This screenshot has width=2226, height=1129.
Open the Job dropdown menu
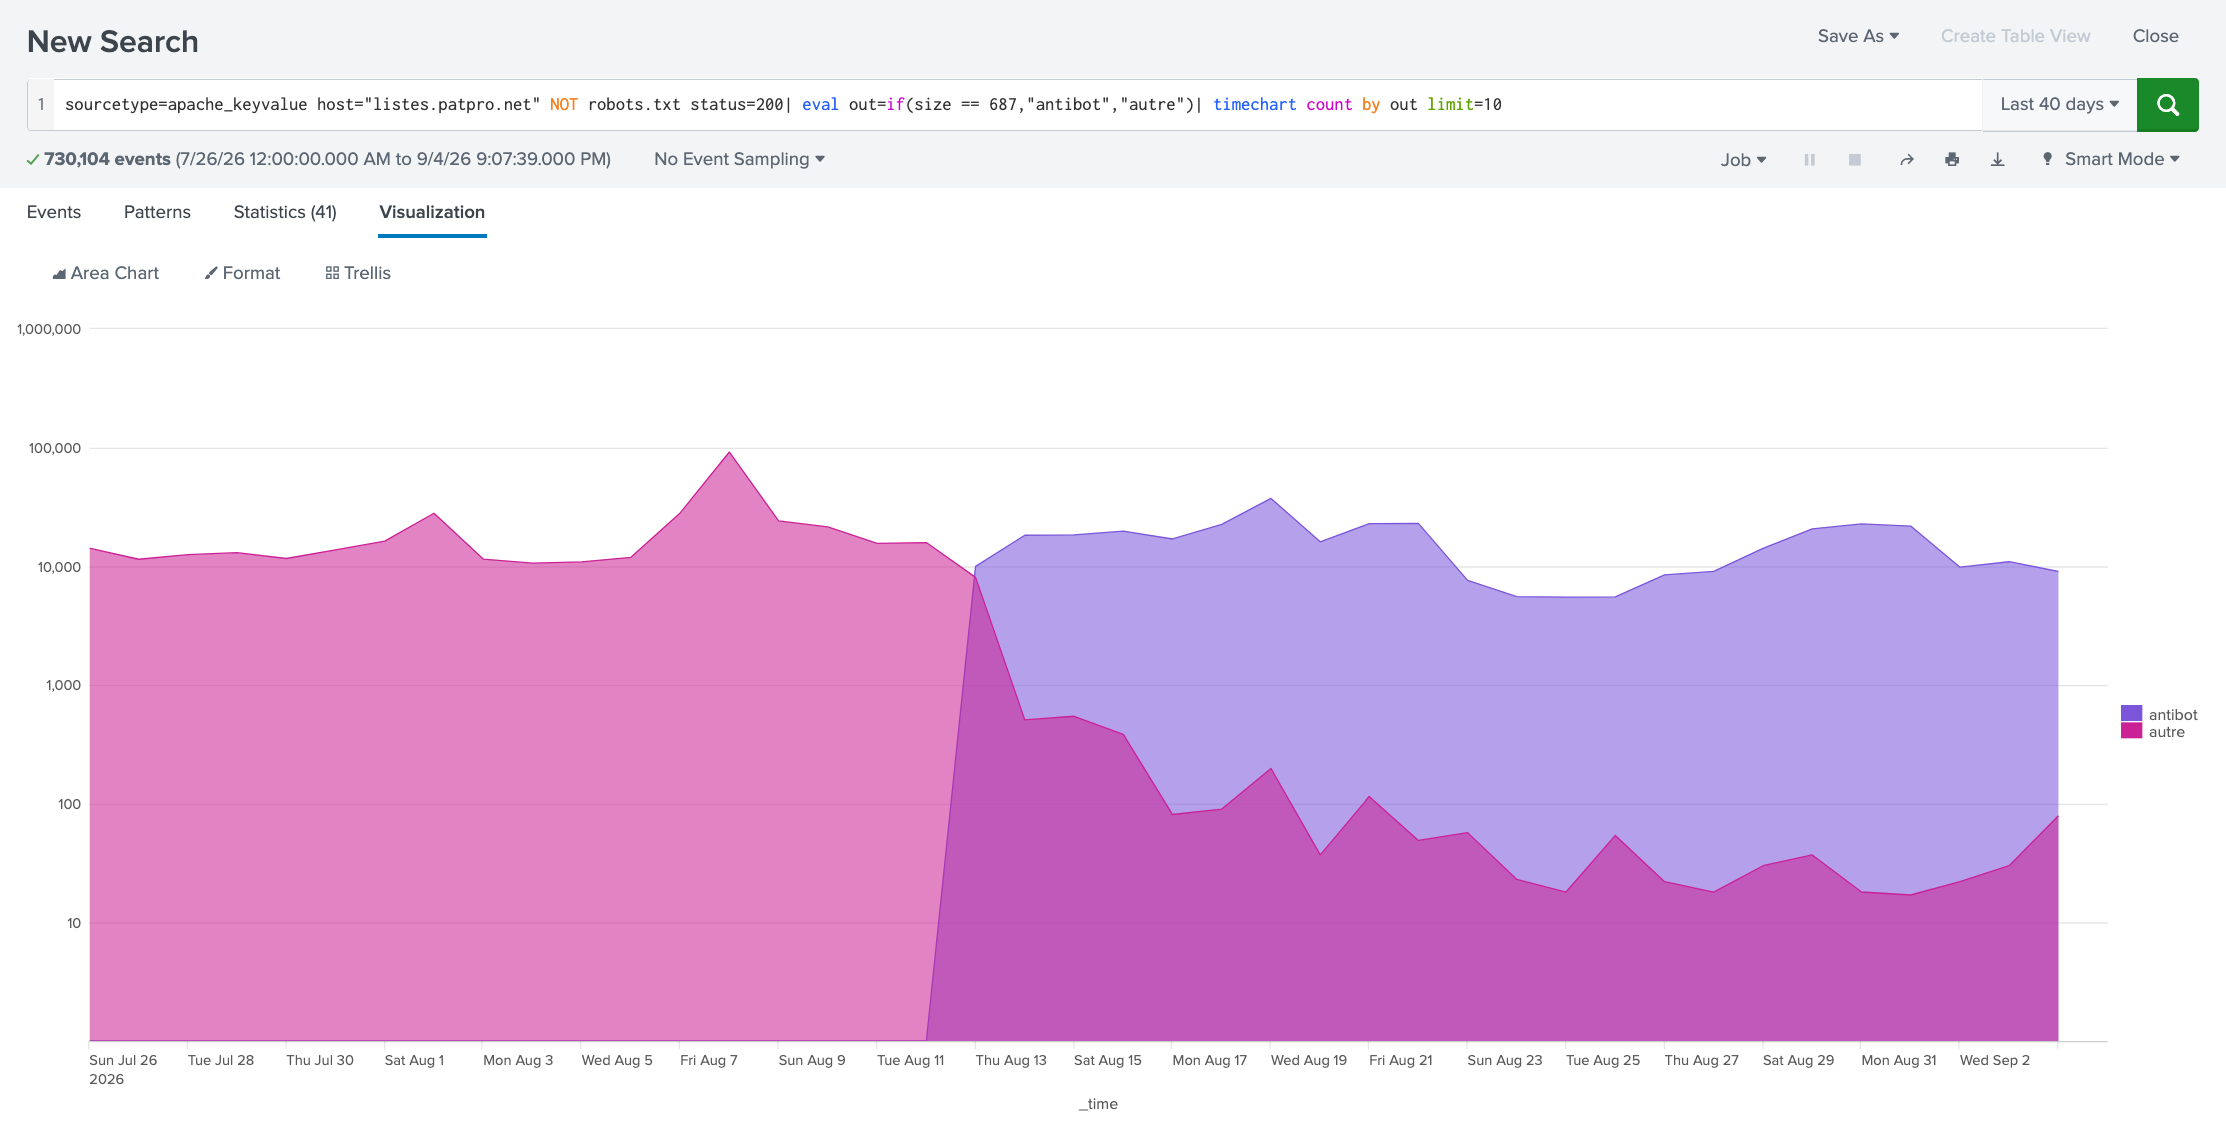coord(1743,160)
